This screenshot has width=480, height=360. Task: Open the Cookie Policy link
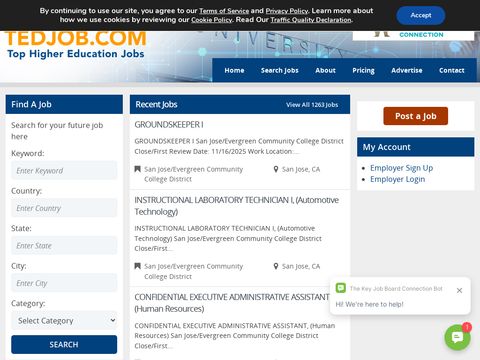click(211, 20)
